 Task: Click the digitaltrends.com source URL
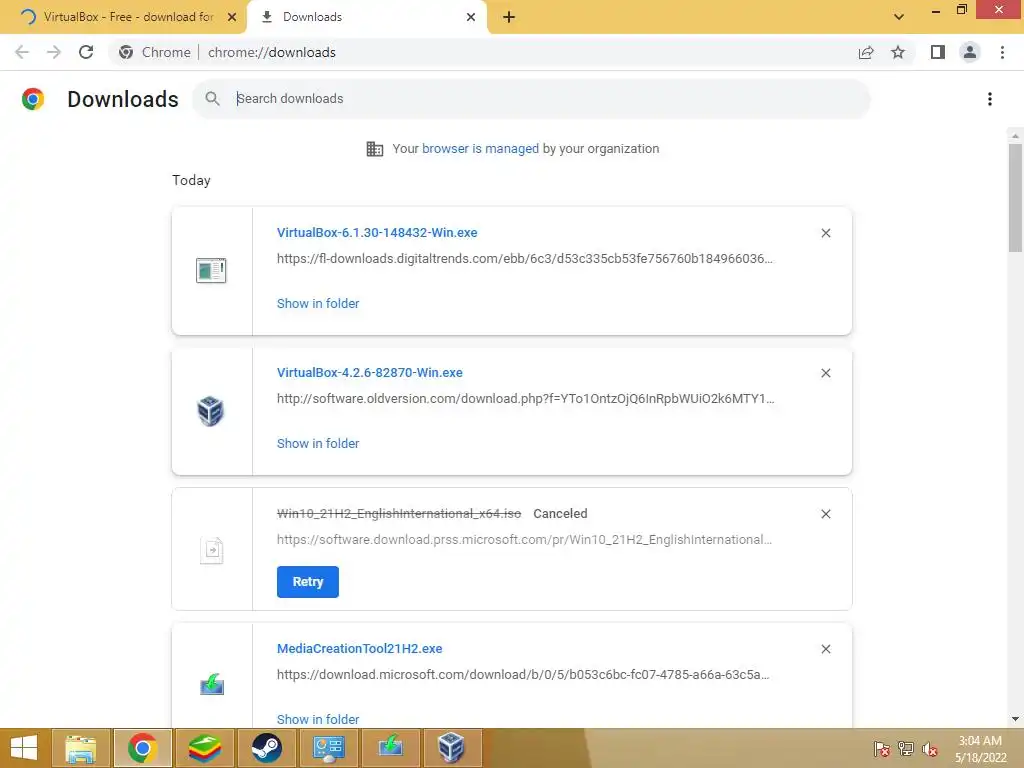(524, 259)
